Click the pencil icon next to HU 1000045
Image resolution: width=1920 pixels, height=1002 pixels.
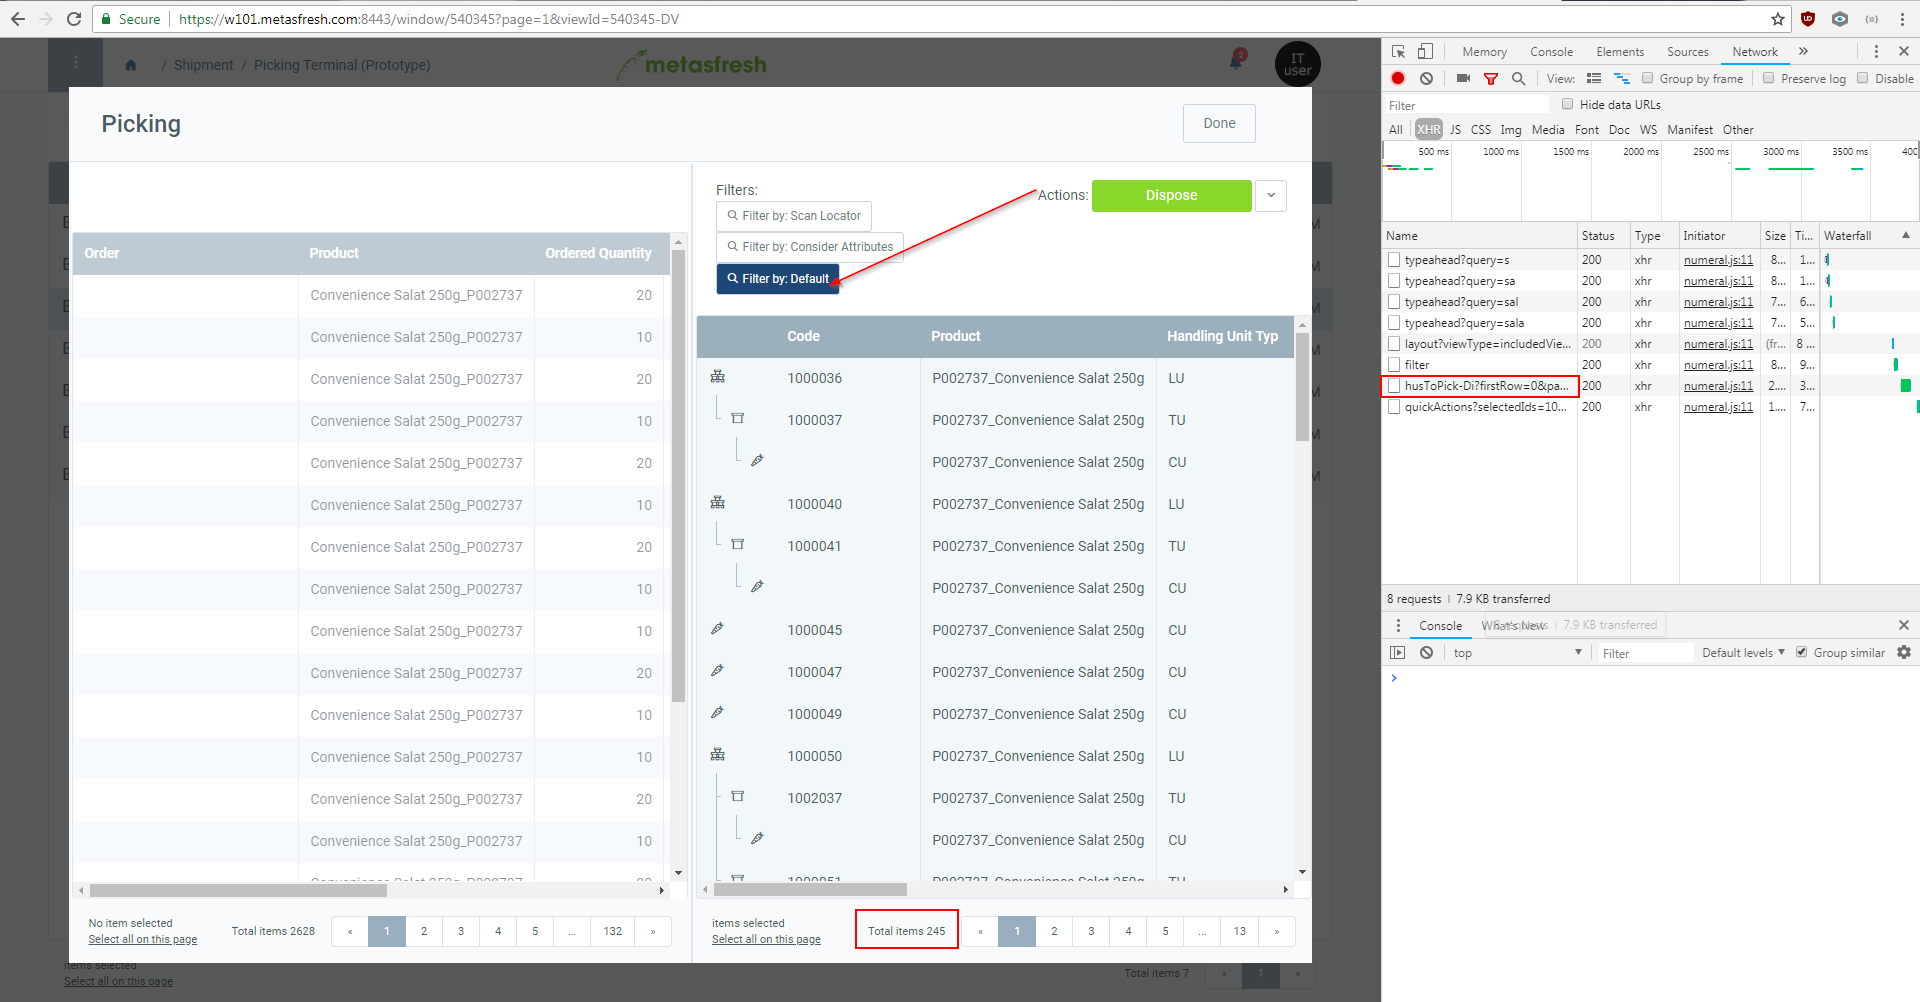pyautogui.click(x=717, y=628)
